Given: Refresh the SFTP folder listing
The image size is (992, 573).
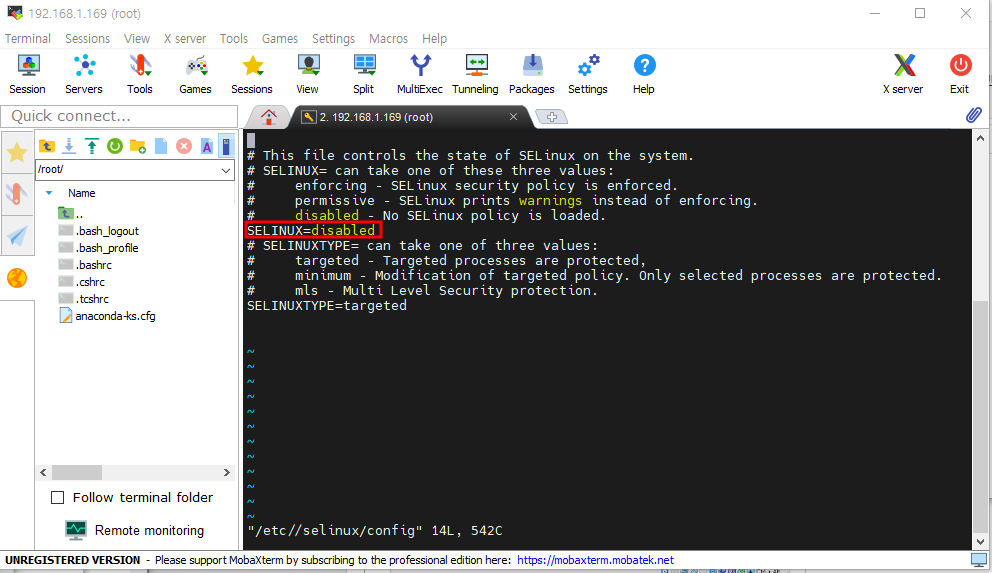Looking at the screenshot, I should pyautogui.click(x=115, y=146).
